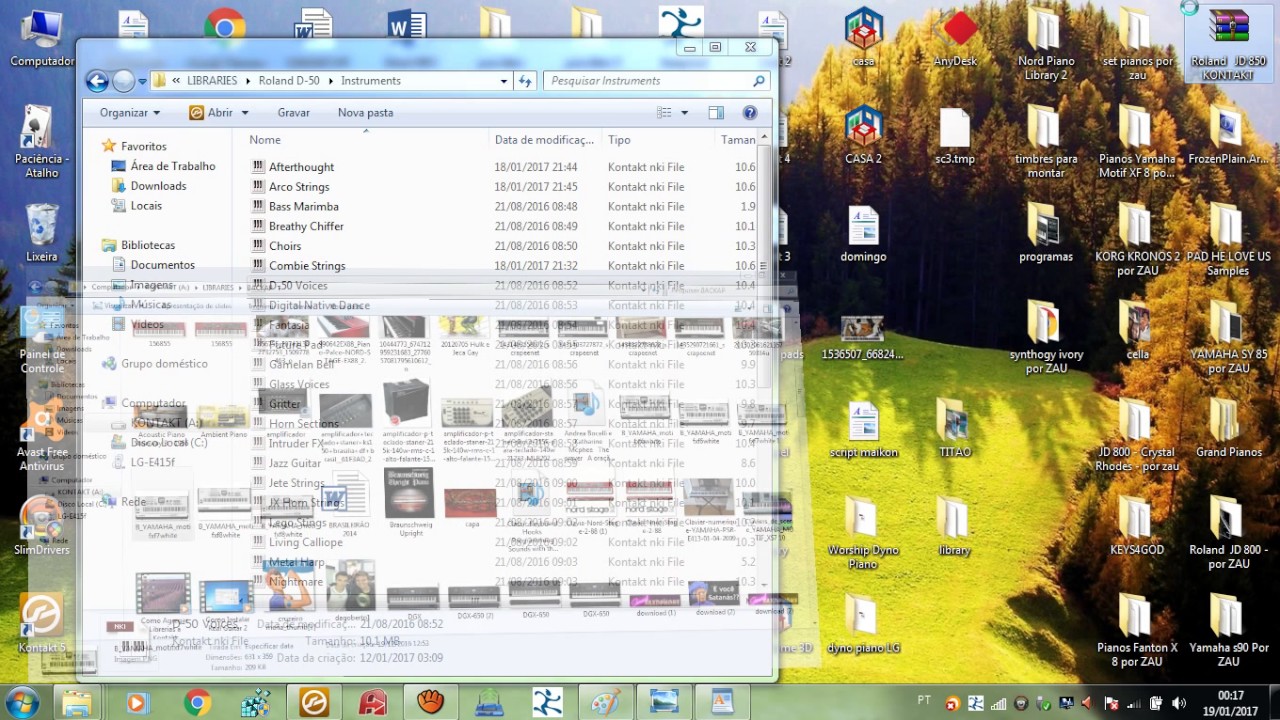Sort by Data de modificação column
This screenshot has width=1280, height=720.
point(545,140)
